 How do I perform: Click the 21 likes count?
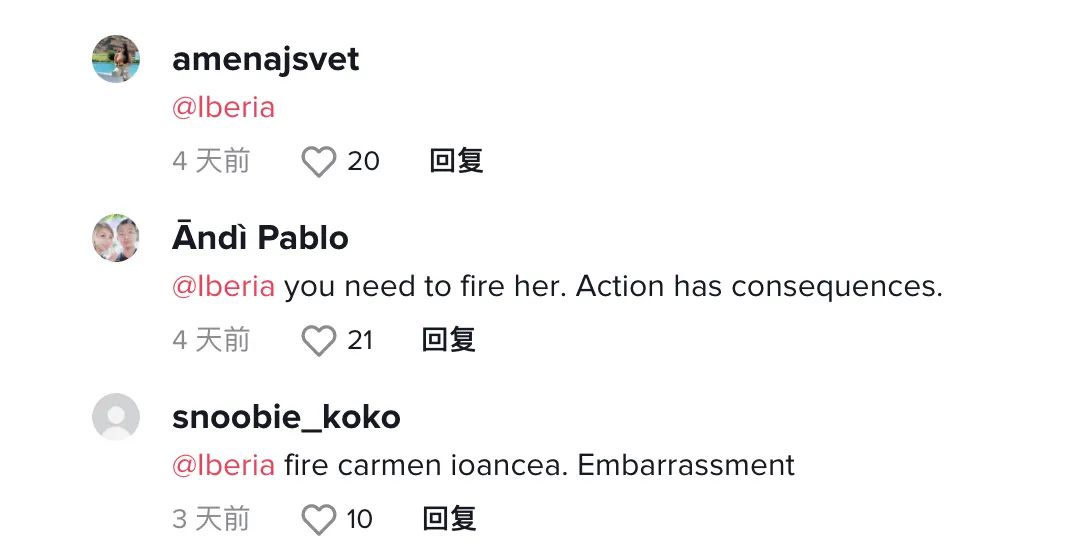(360, 340)
